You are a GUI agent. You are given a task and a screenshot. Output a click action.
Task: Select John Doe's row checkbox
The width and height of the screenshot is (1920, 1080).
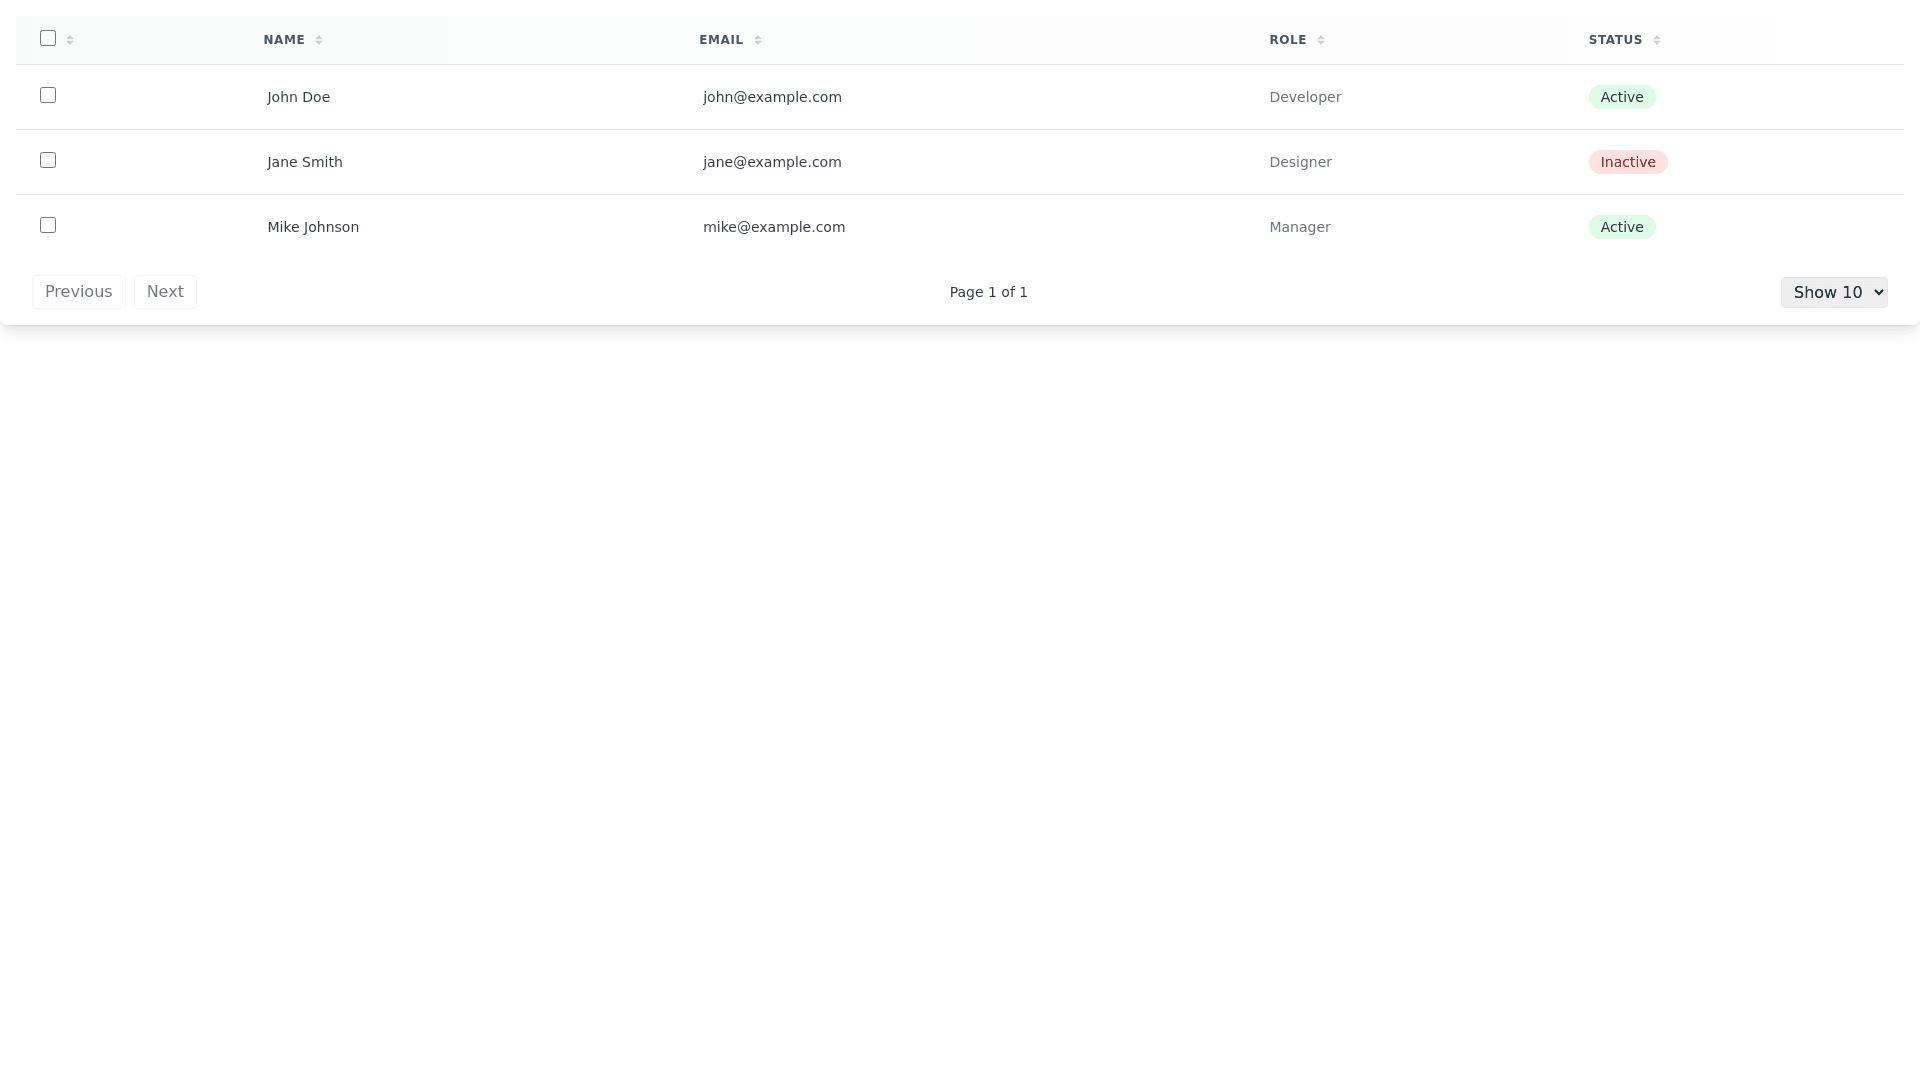[48, 95]
